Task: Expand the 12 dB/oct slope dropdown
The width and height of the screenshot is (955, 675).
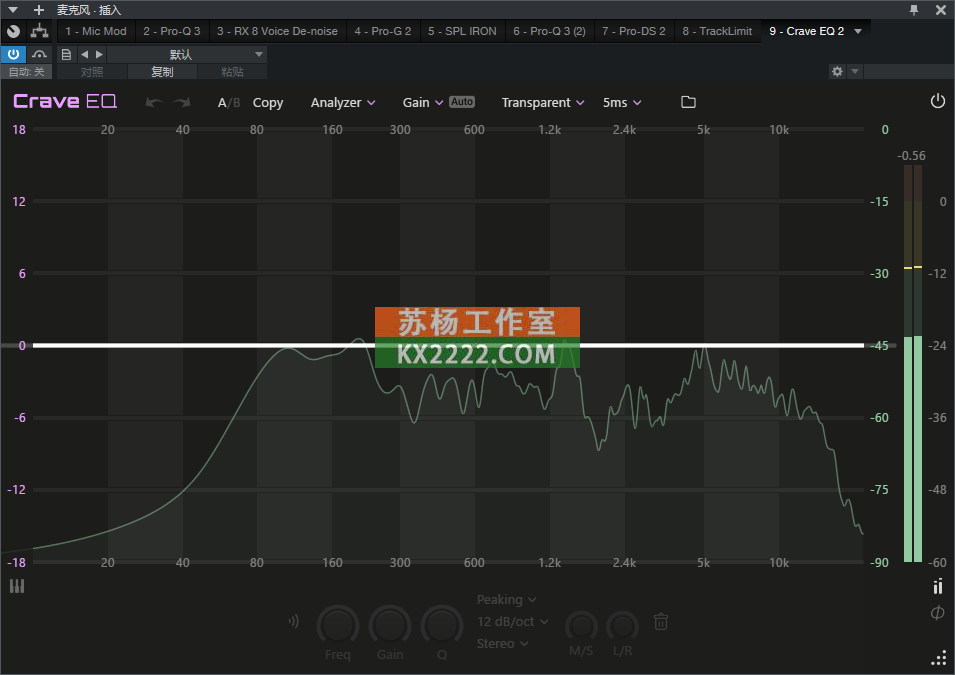Action: pos(513,621)
